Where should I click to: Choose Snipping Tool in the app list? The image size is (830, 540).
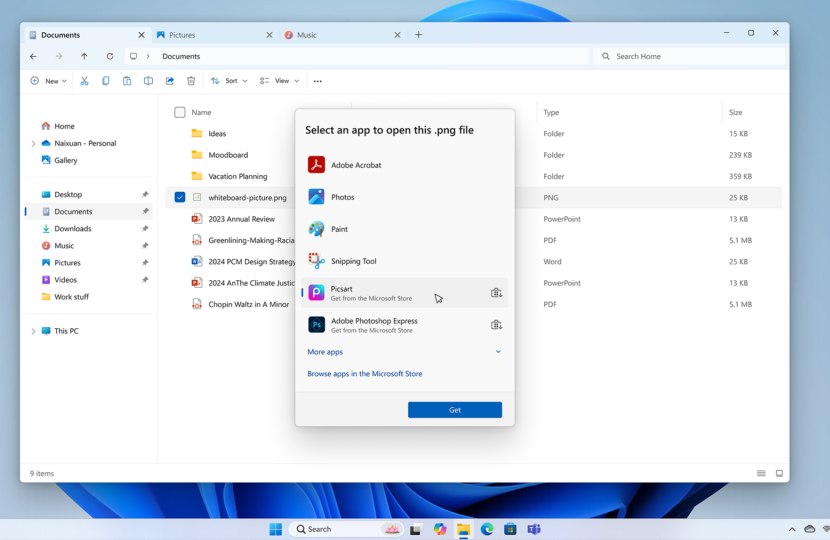pos(404,261)
